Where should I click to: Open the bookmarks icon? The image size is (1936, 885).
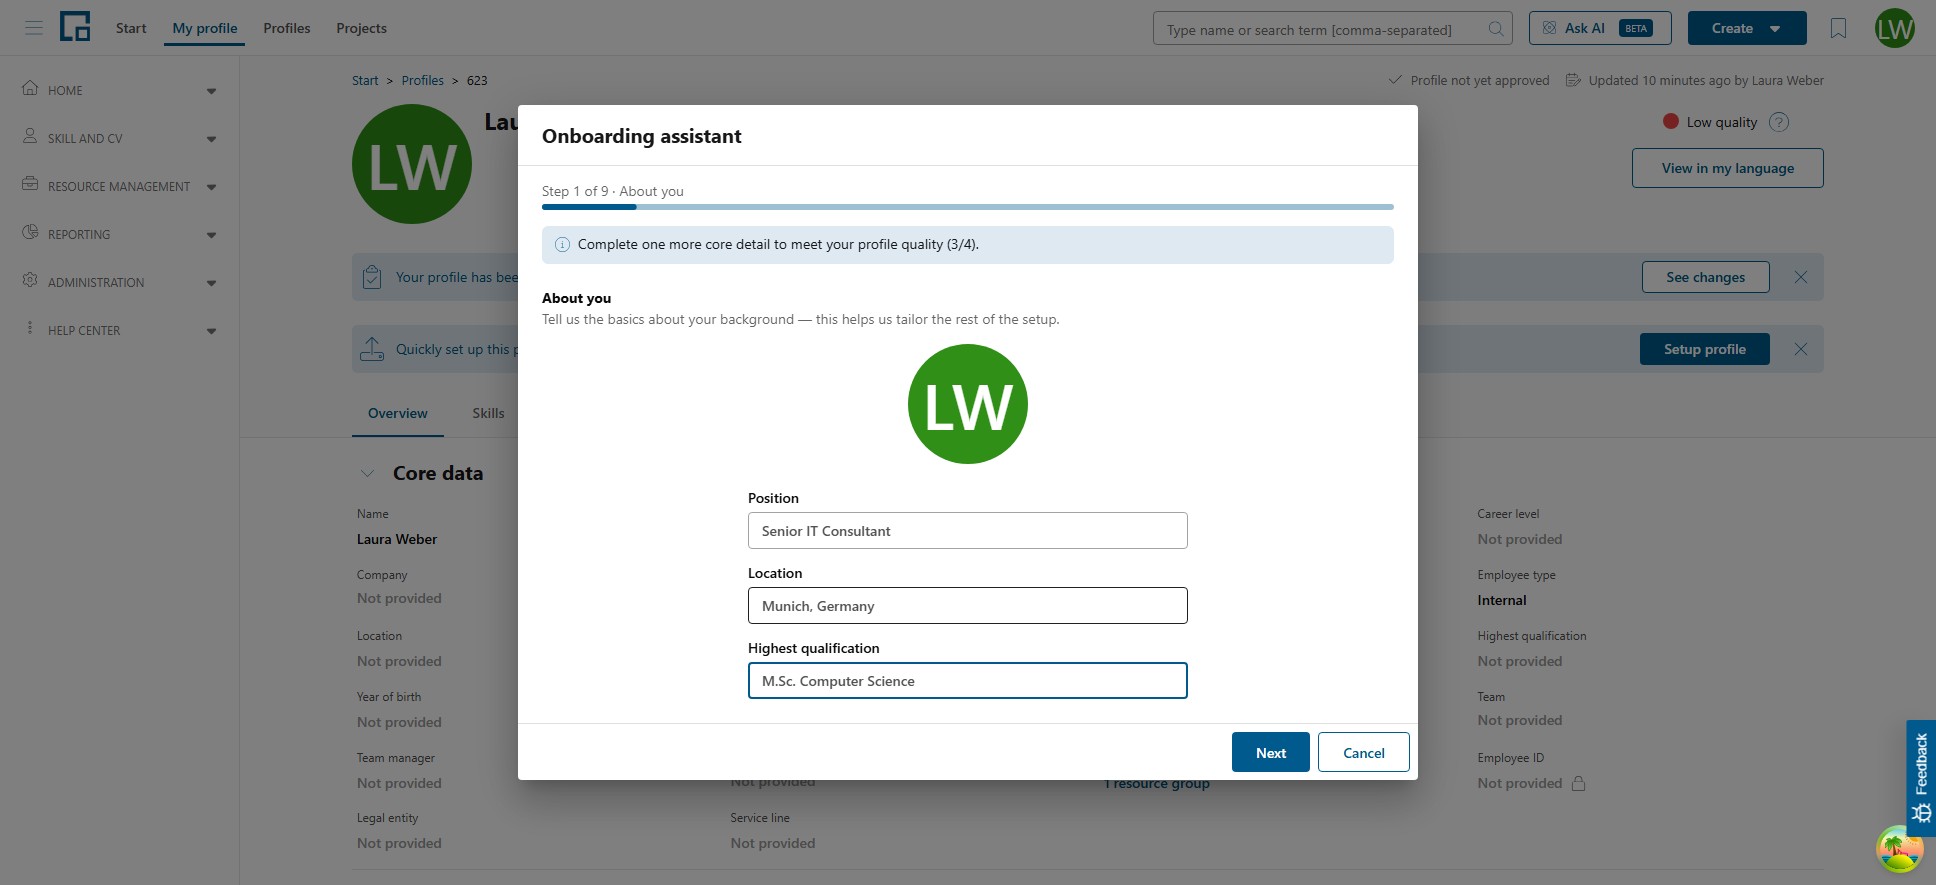click(1838, 28)
